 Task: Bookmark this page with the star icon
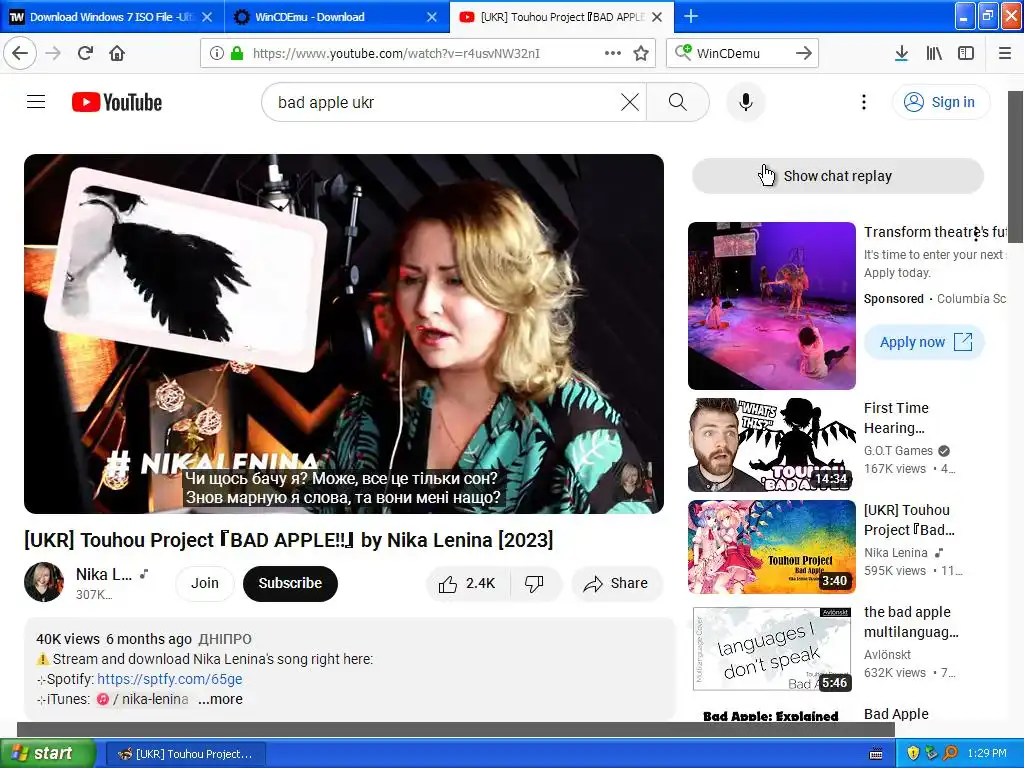[x=641, y=53]
